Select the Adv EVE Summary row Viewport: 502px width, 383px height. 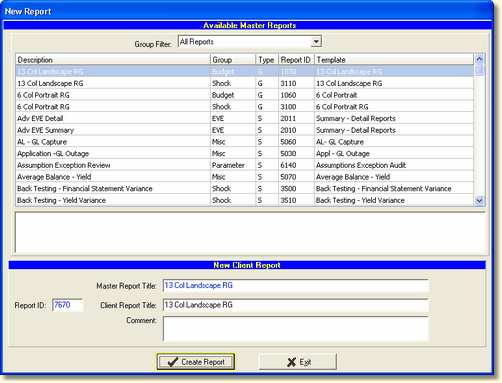pyautogui.click(x=244, y=130)
